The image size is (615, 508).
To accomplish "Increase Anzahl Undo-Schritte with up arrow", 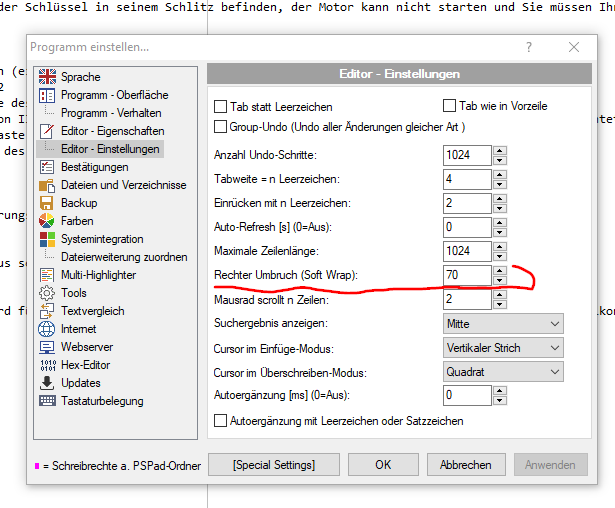I will (x=500, y=150).
